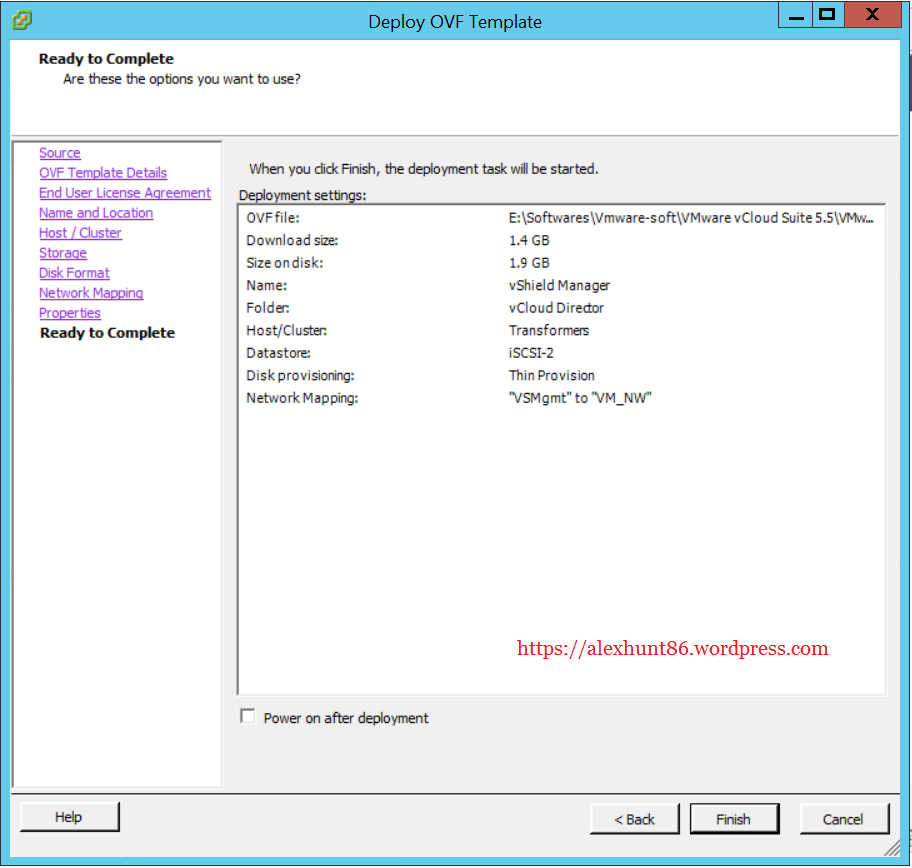Click the Transformers host/cluster value
The height and width of the screenshot is (868, 912).
click(548, 330)
